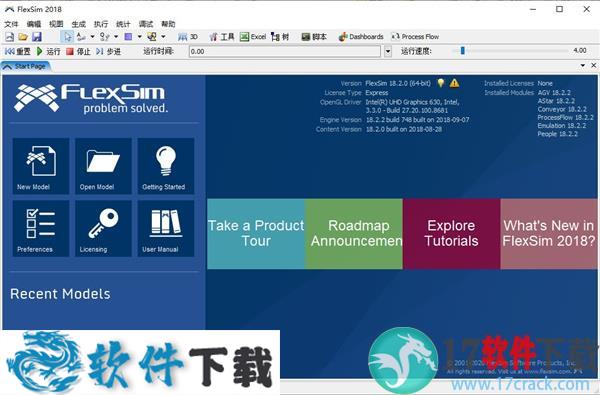Click the run speed value 4.00
This screenshot has height=395, width=600.
point(580,51)
